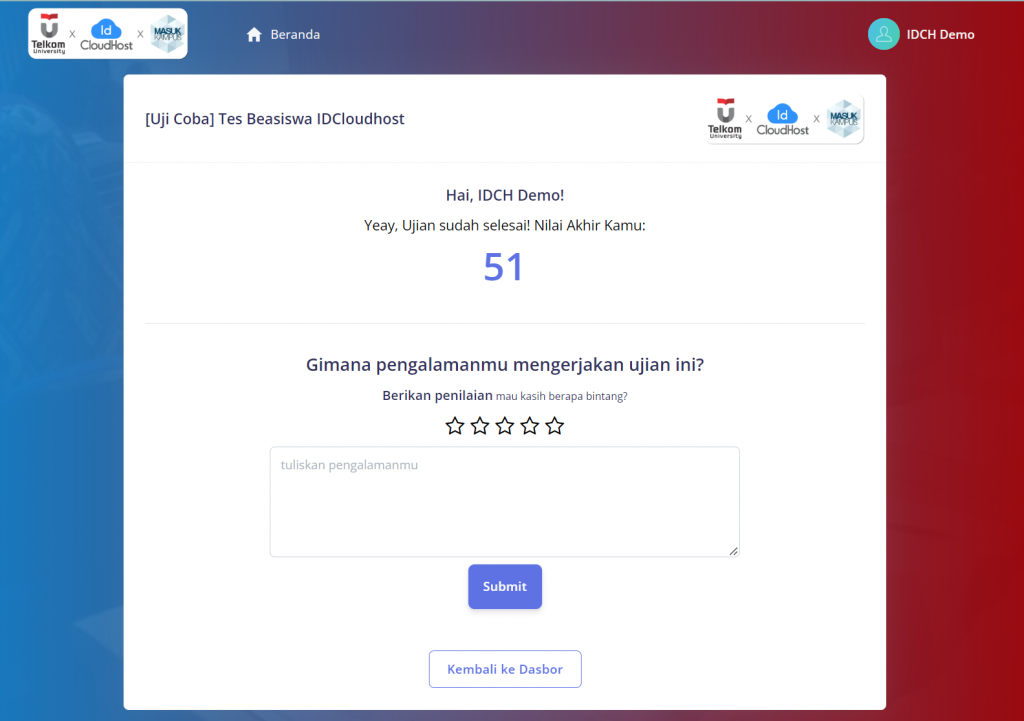
Task: Open the IDCH Demo account menu
Action: point(940,35)
